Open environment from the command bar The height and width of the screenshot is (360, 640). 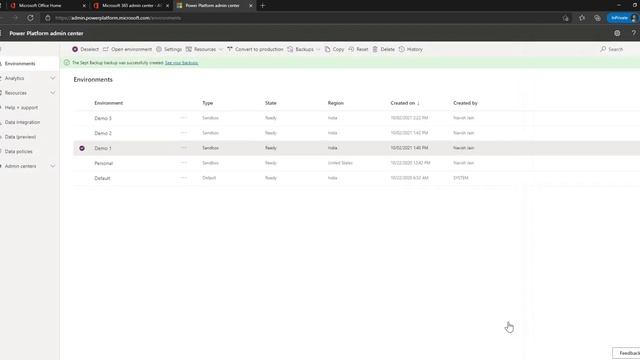click(x=127, y=49)
